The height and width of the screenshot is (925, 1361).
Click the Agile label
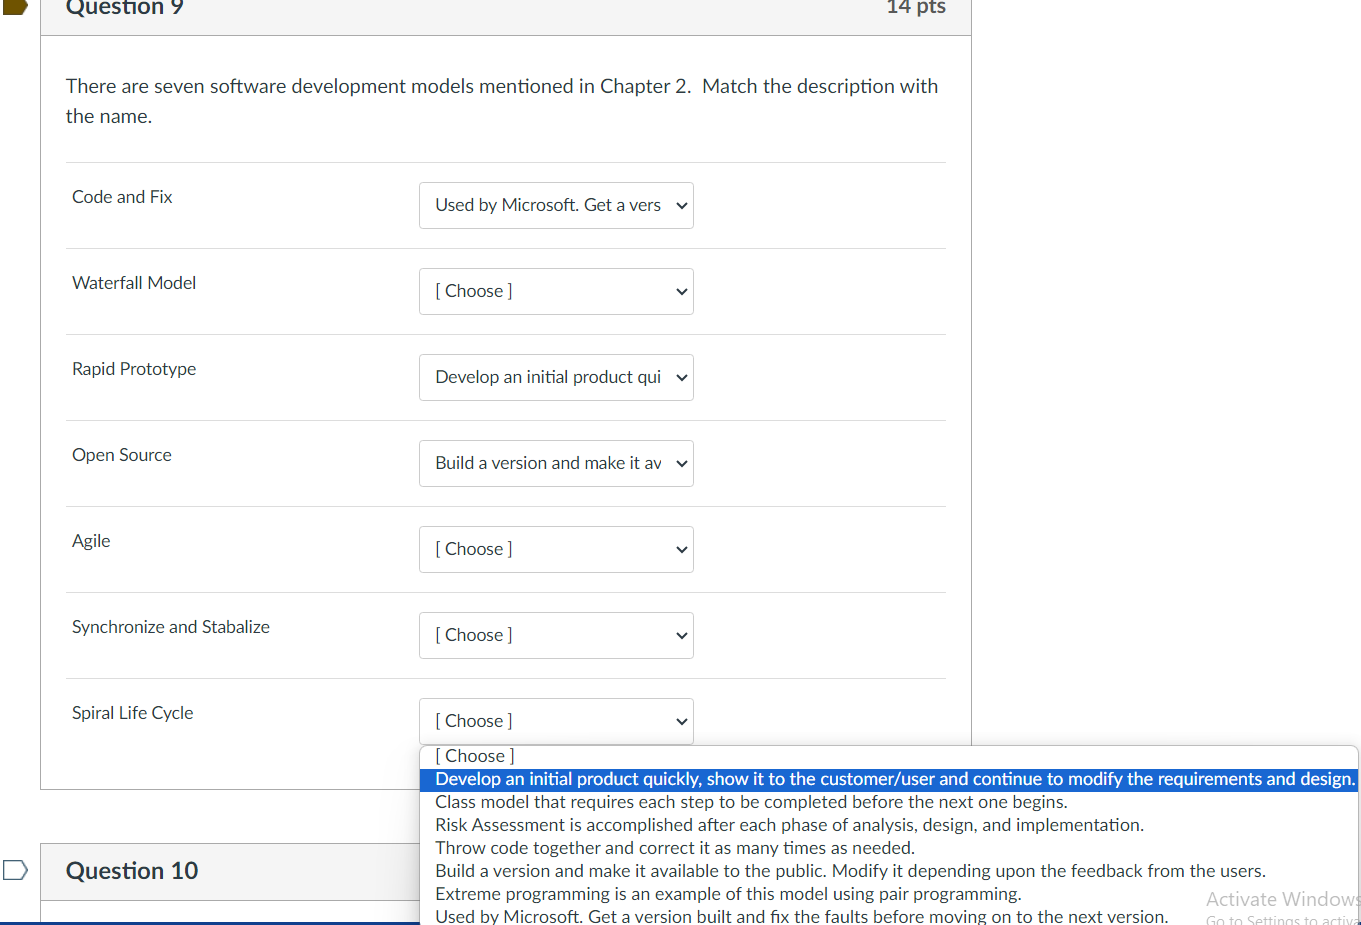pyautogui.click(x=91, y=541)
